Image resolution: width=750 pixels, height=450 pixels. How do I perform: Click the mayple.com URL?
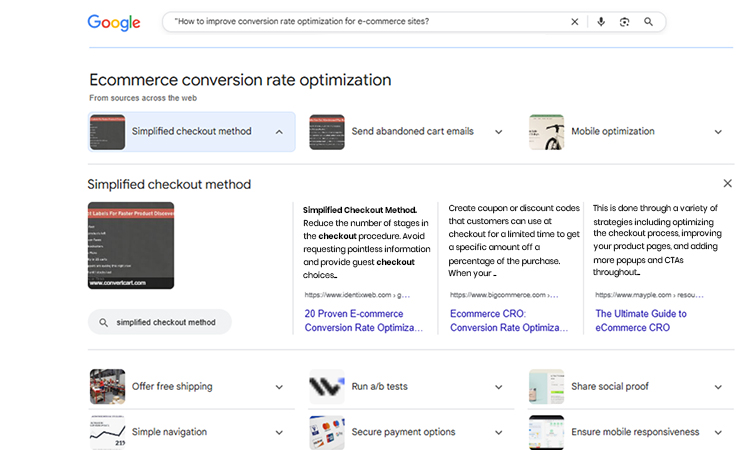click(649, 295)
